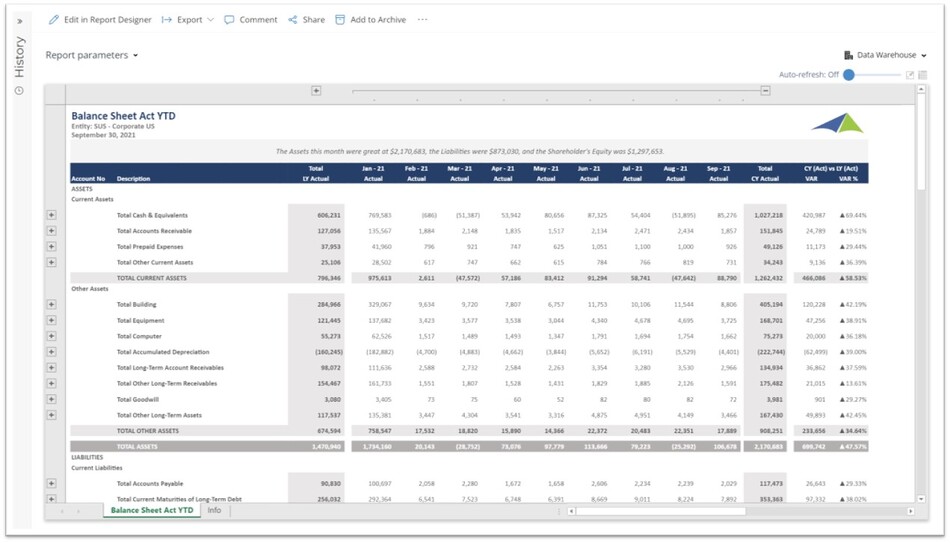Click the pop-out icon beside auto-refresh slider
Image resolution: width=950 pixels, height=543 pixels.
(x=910, y=75)
